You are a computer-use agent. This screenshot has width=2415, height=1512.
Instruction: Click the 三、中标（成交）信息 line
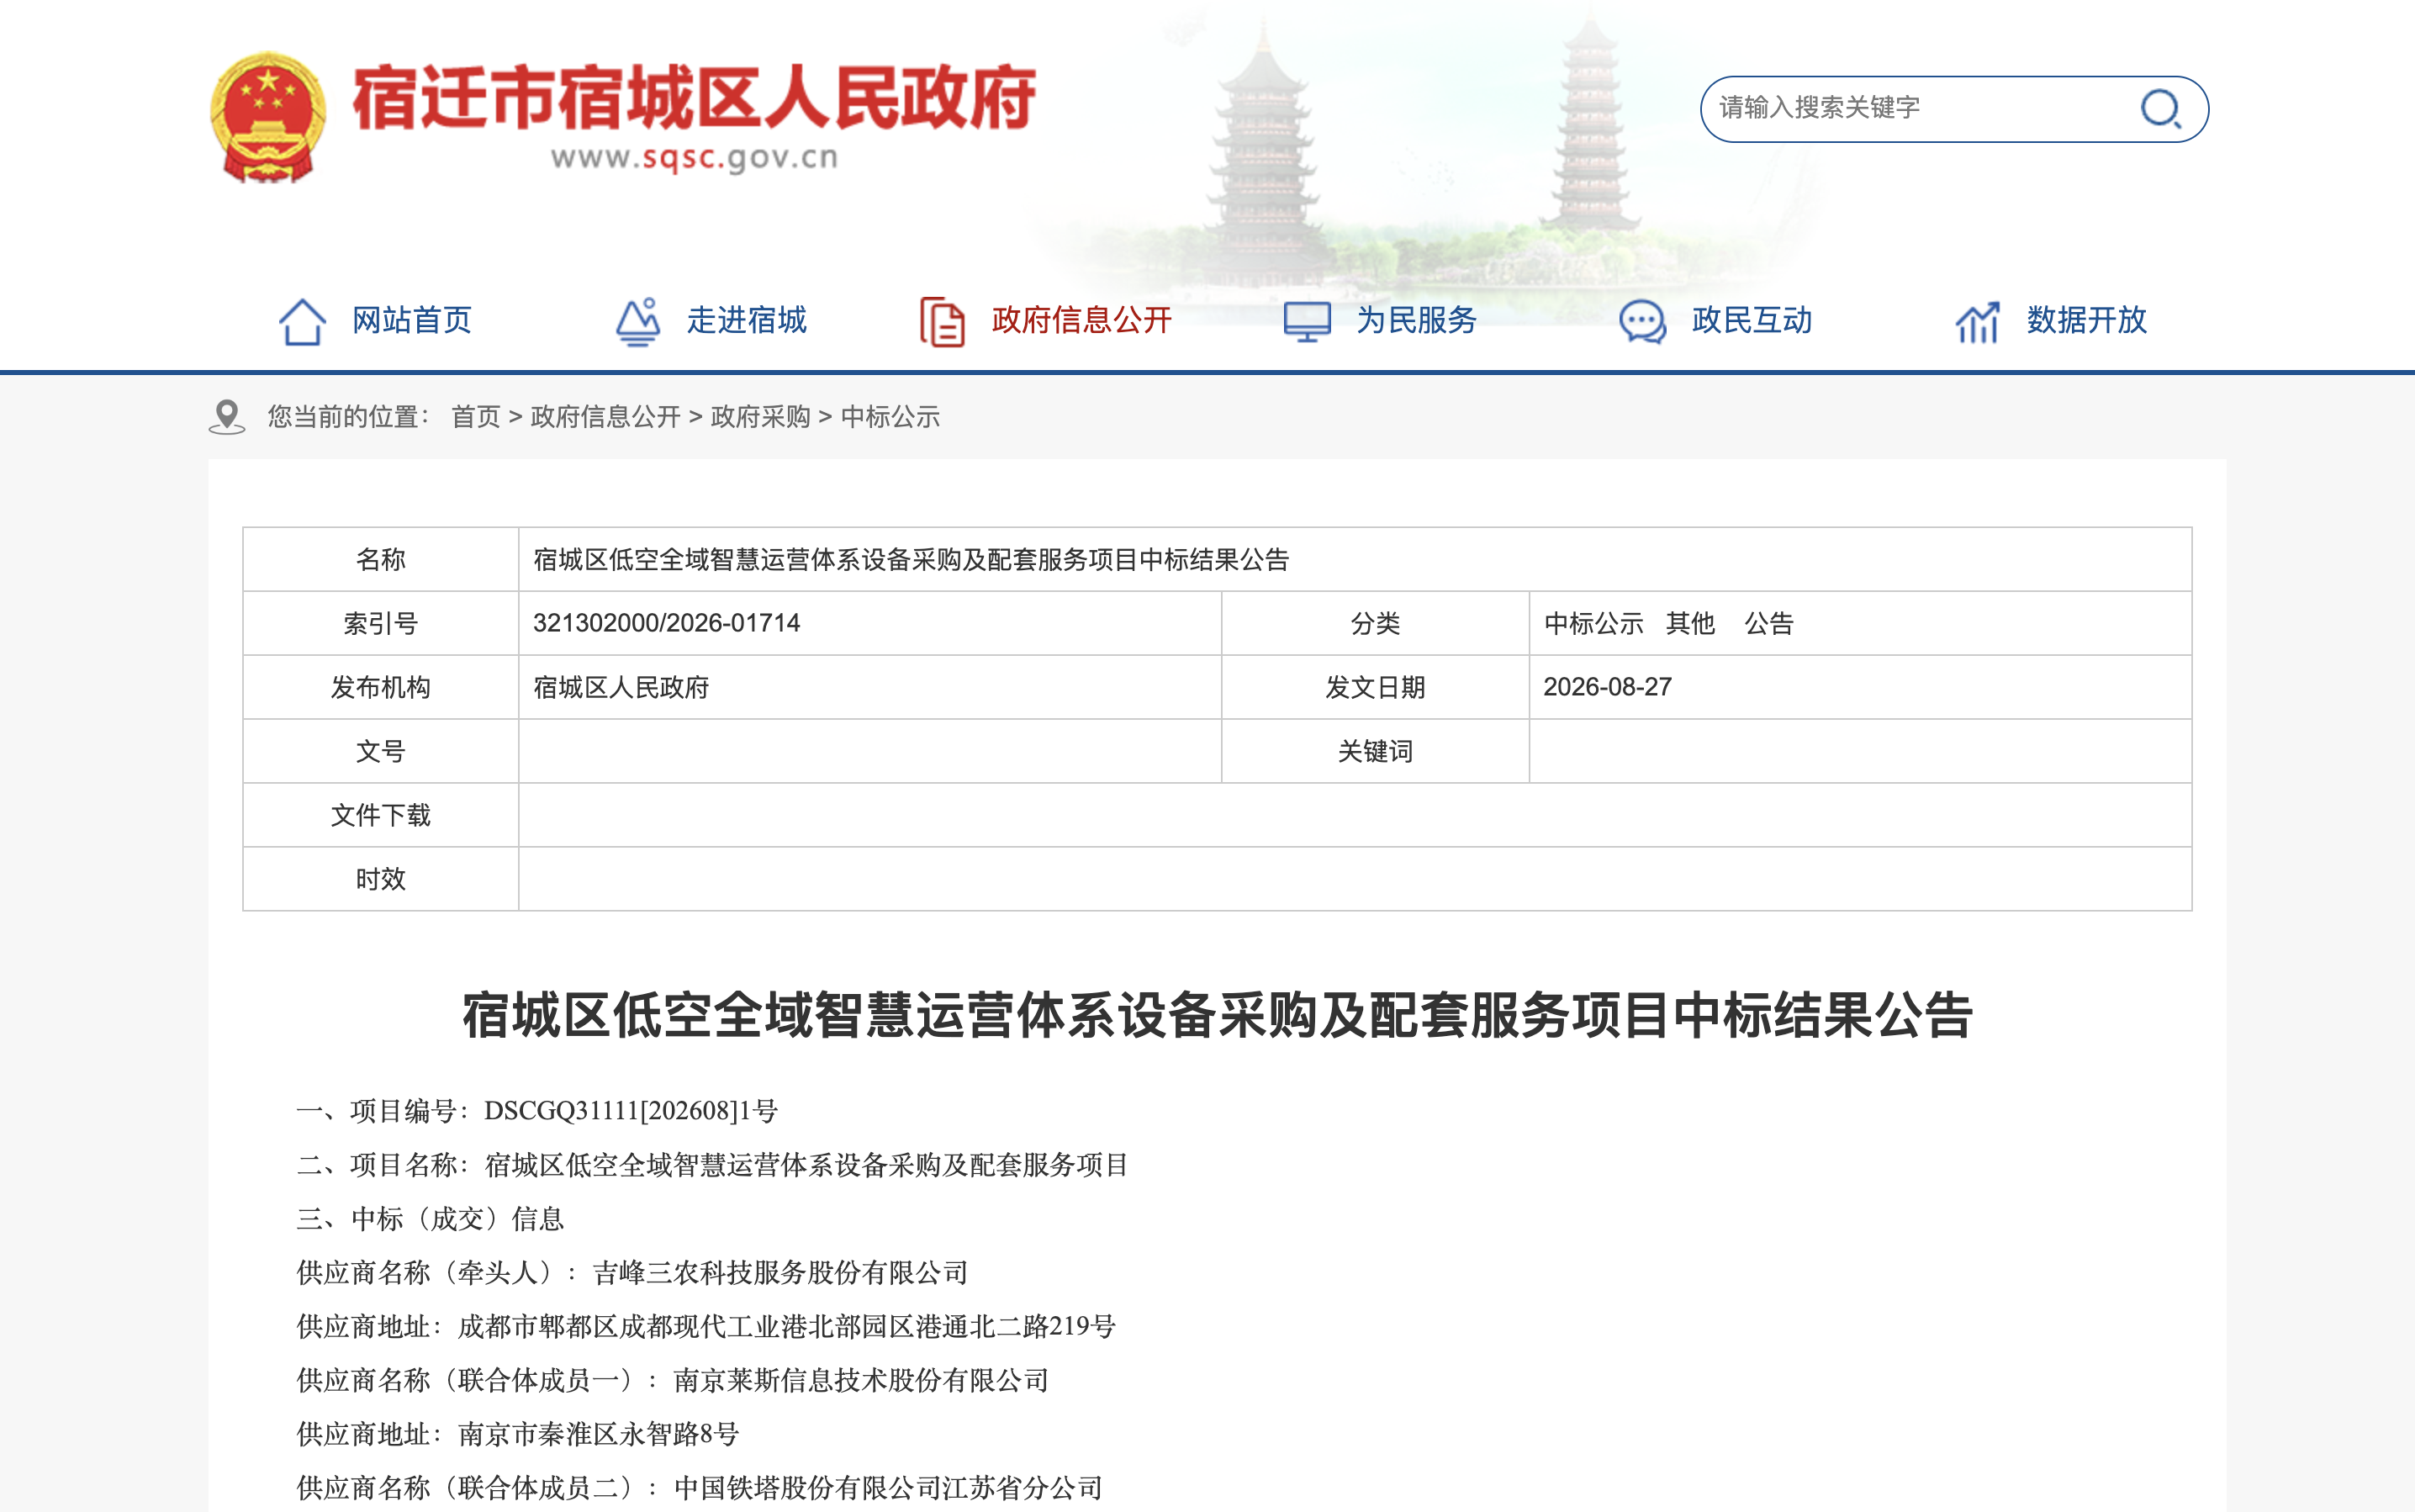click(430, 1219)
